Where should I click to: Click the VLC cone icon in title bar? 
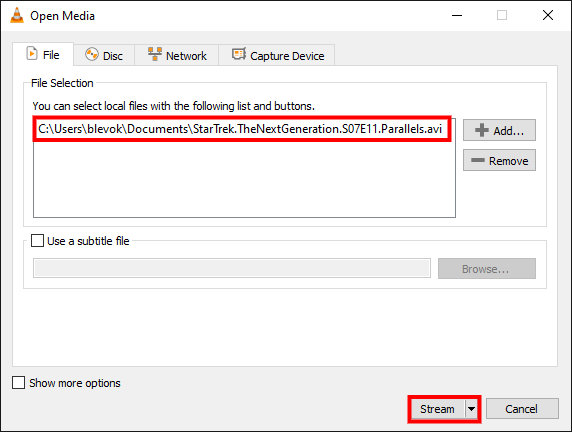pyautogui.click(x=17, y=15)
